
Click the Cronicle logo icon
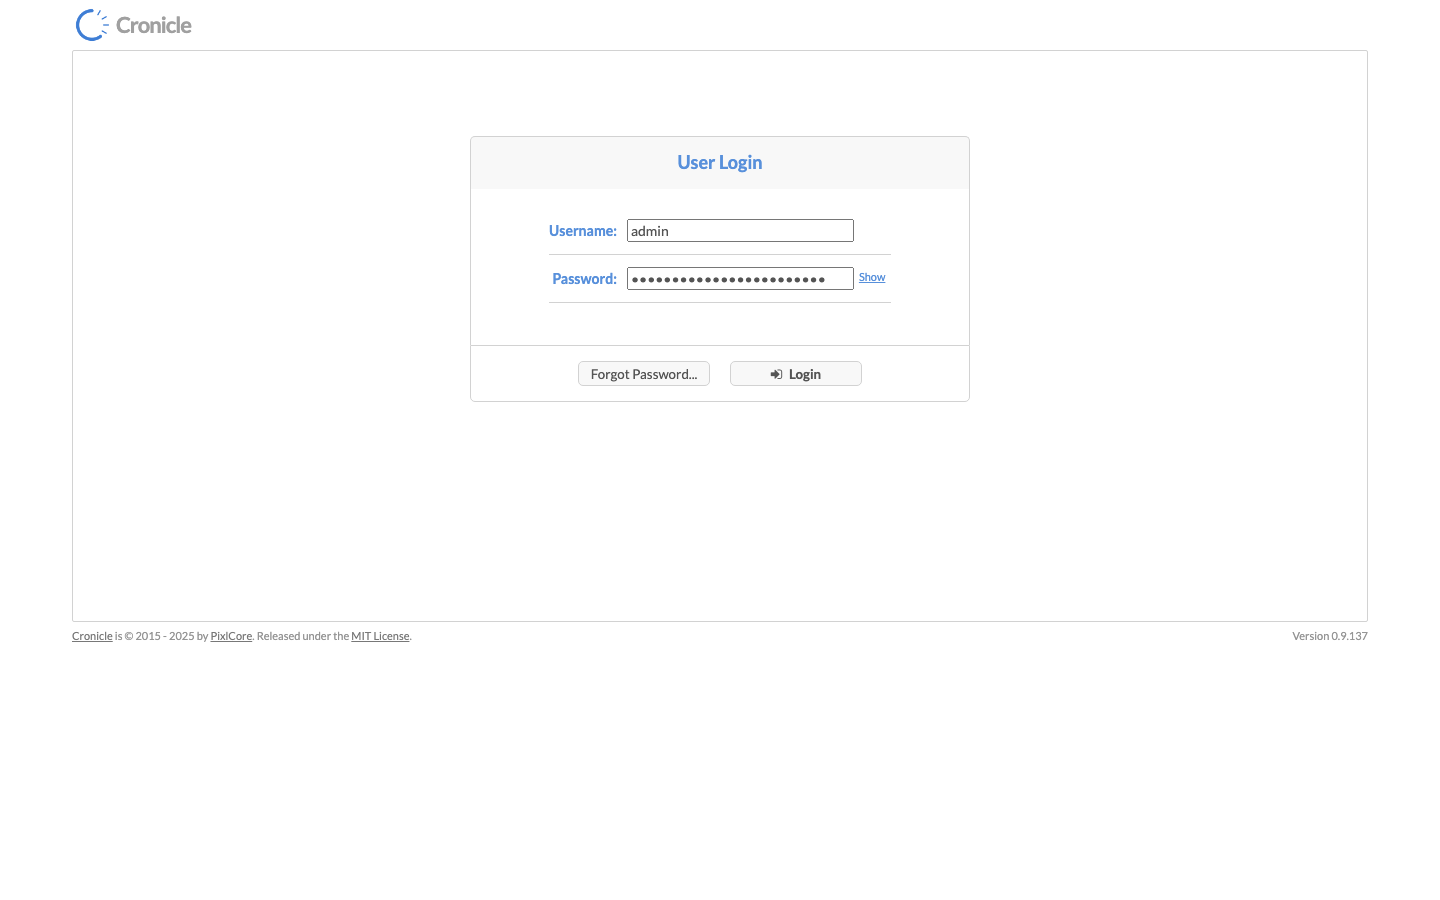[x=92, y=25]
